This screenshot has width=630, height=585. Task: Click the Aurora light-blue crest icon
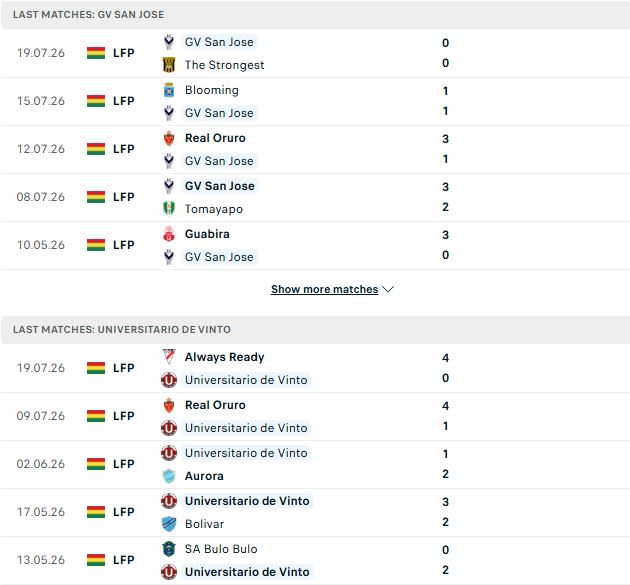tap(169, 476)
